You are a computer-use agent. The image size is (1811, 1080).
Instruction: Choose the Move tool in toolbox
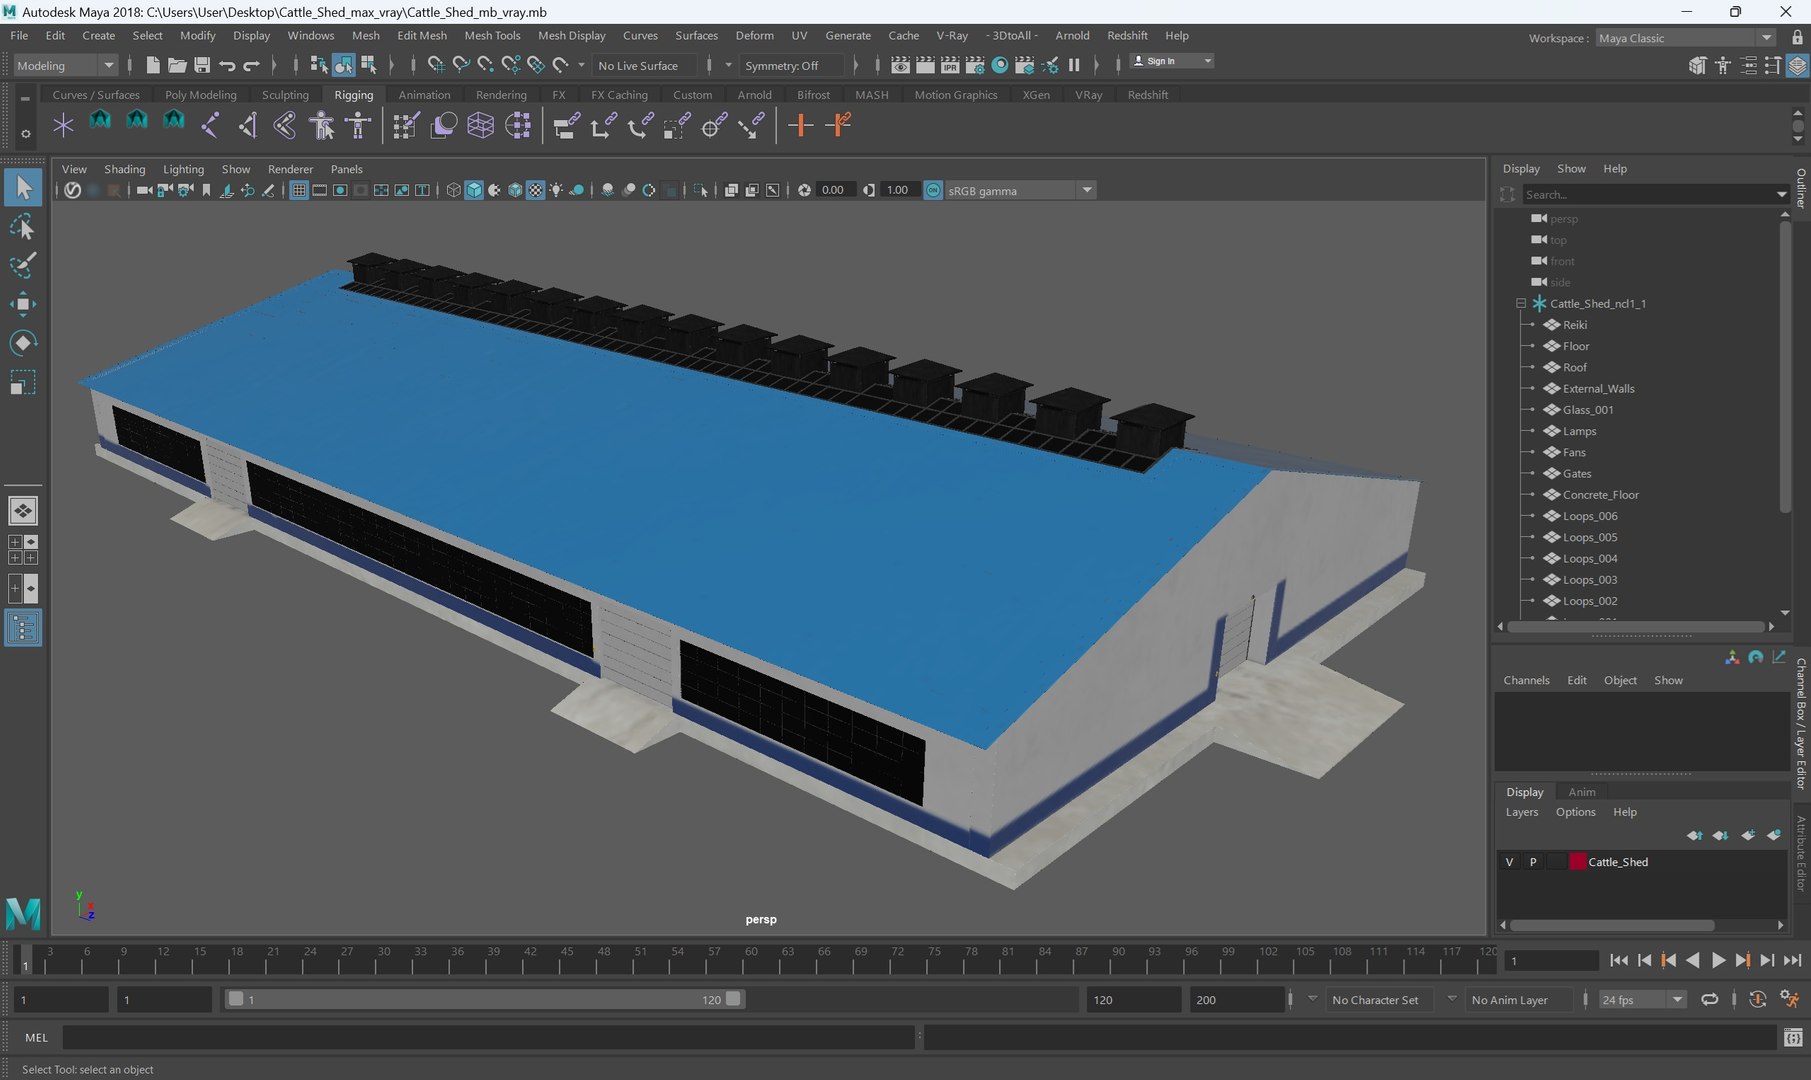click(x=23, y=304)
